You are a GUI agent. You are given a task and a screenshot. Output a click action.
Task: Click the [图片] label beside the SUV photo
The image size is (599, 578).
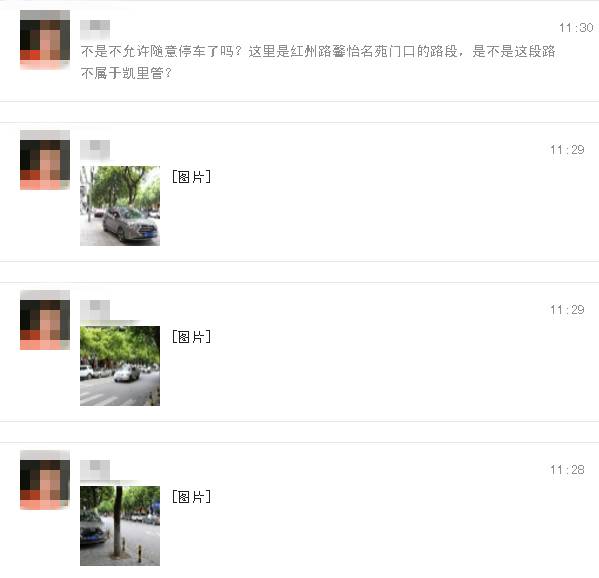point(191,177)
